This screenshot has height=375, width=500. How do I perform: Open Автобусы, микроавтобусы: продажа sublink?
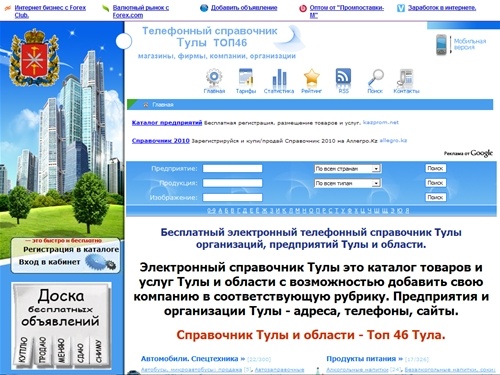point(191,370)
